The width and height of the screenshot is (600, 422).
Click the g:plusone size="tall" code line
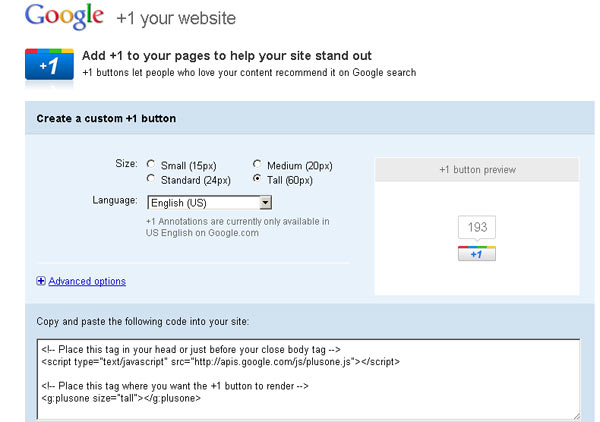tap(121, 398)
